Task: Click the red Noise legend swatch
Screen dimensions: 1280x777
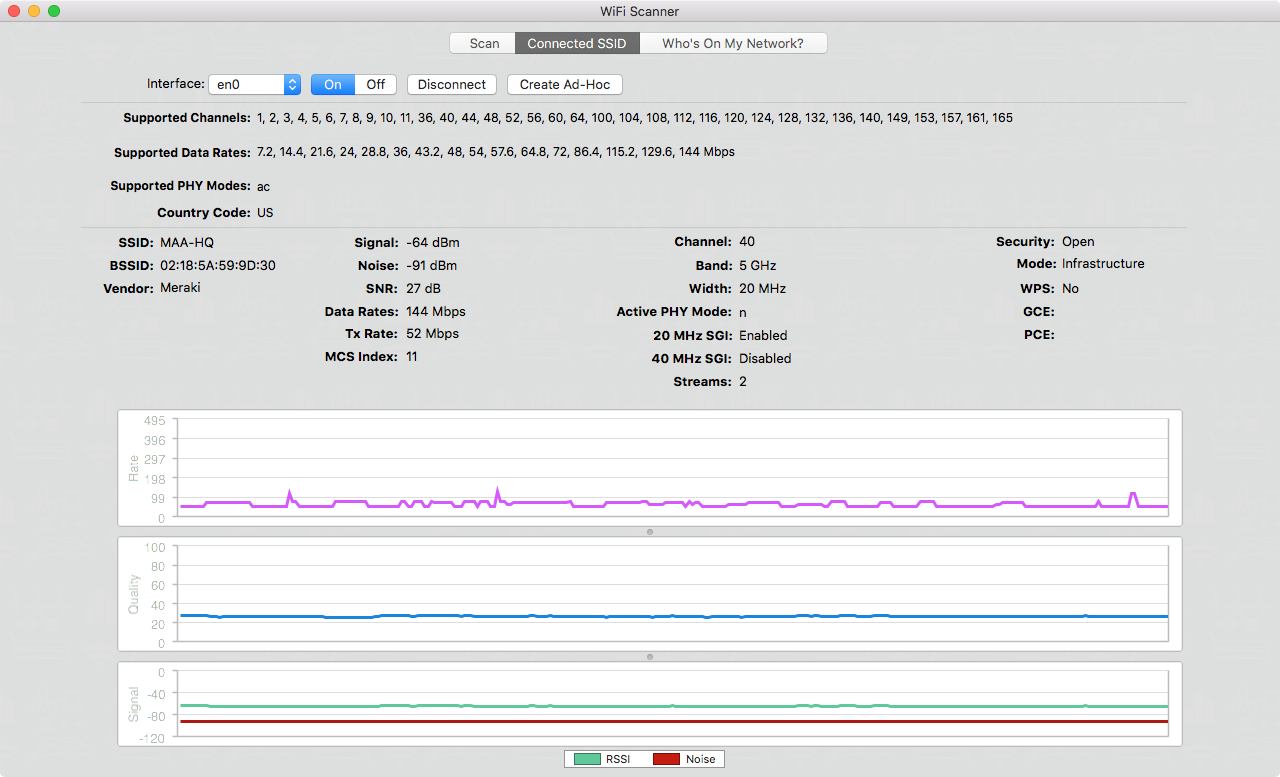Action: click(666, 759)
